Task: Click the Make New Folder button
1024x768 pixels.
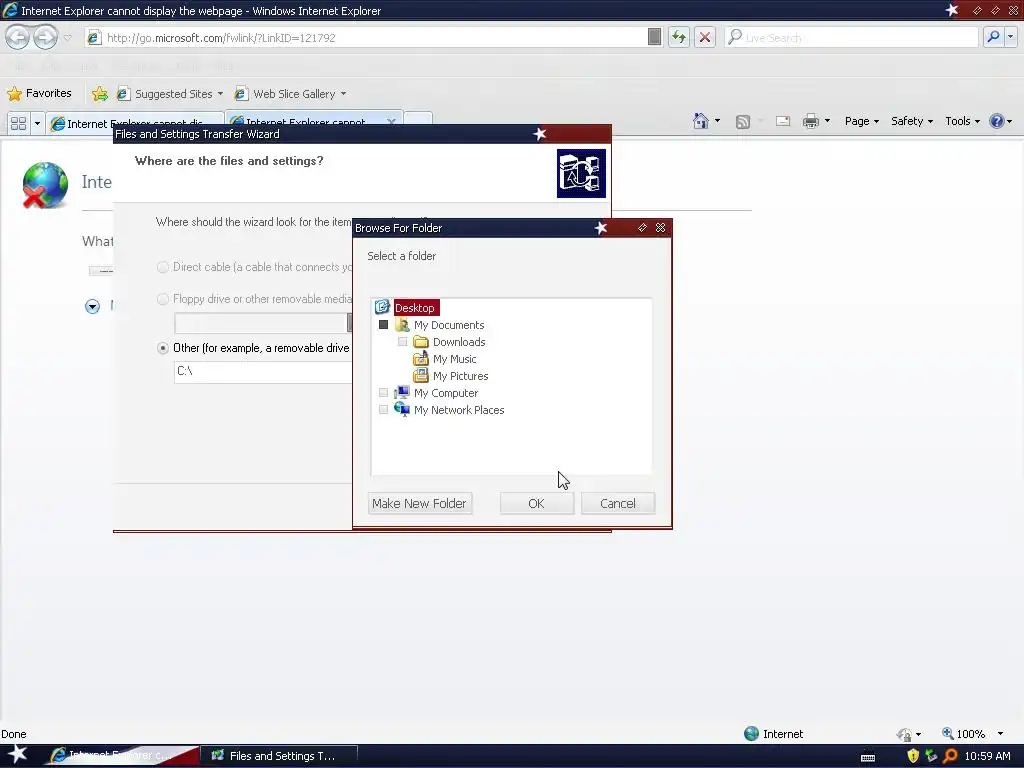Action: (419, 504)
